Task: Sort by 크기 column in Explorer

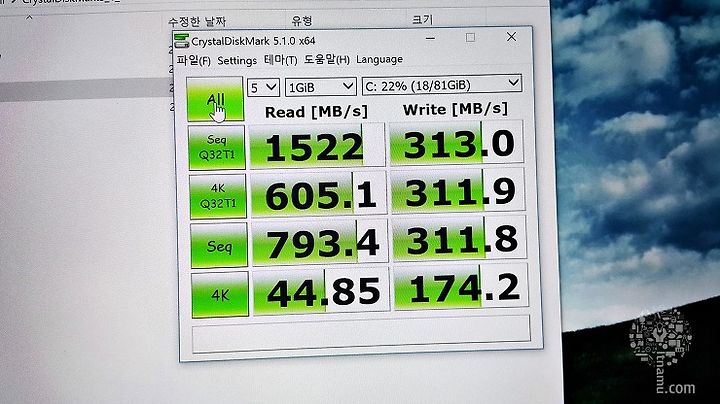Action: coord(422,19)
